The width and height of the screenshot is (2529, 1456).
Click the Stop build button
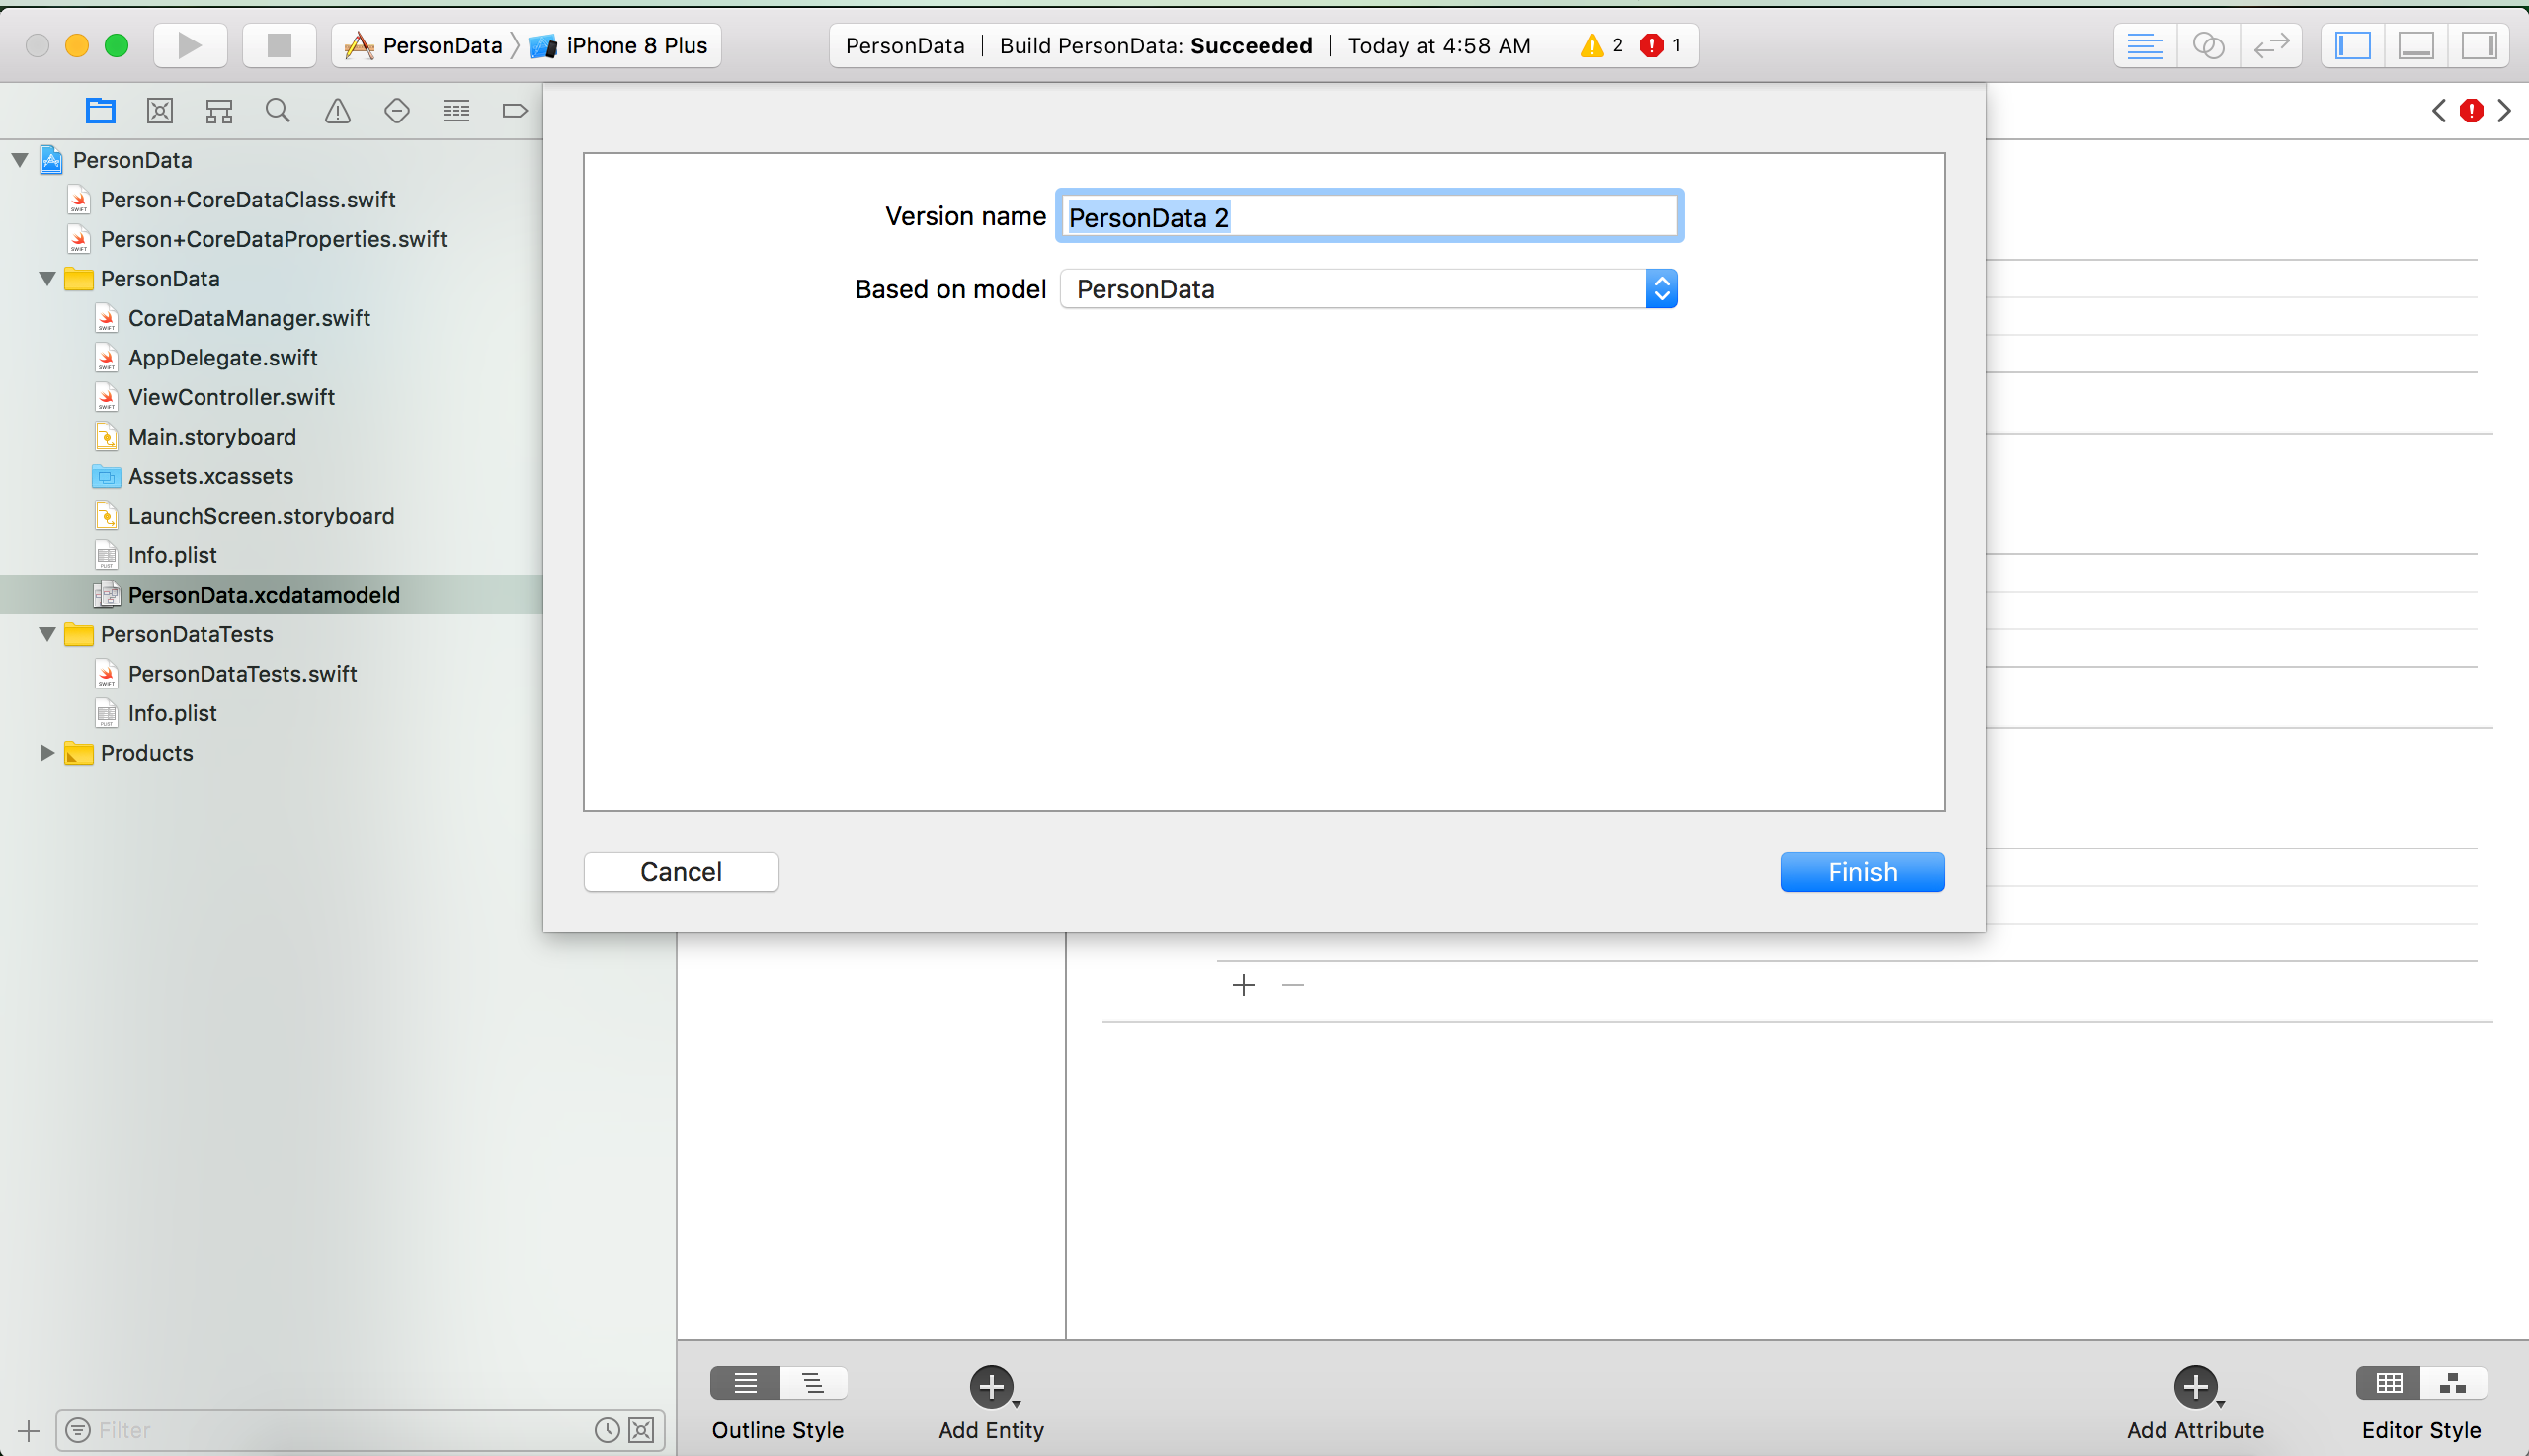pyautogui.click(x=279, y=45)
